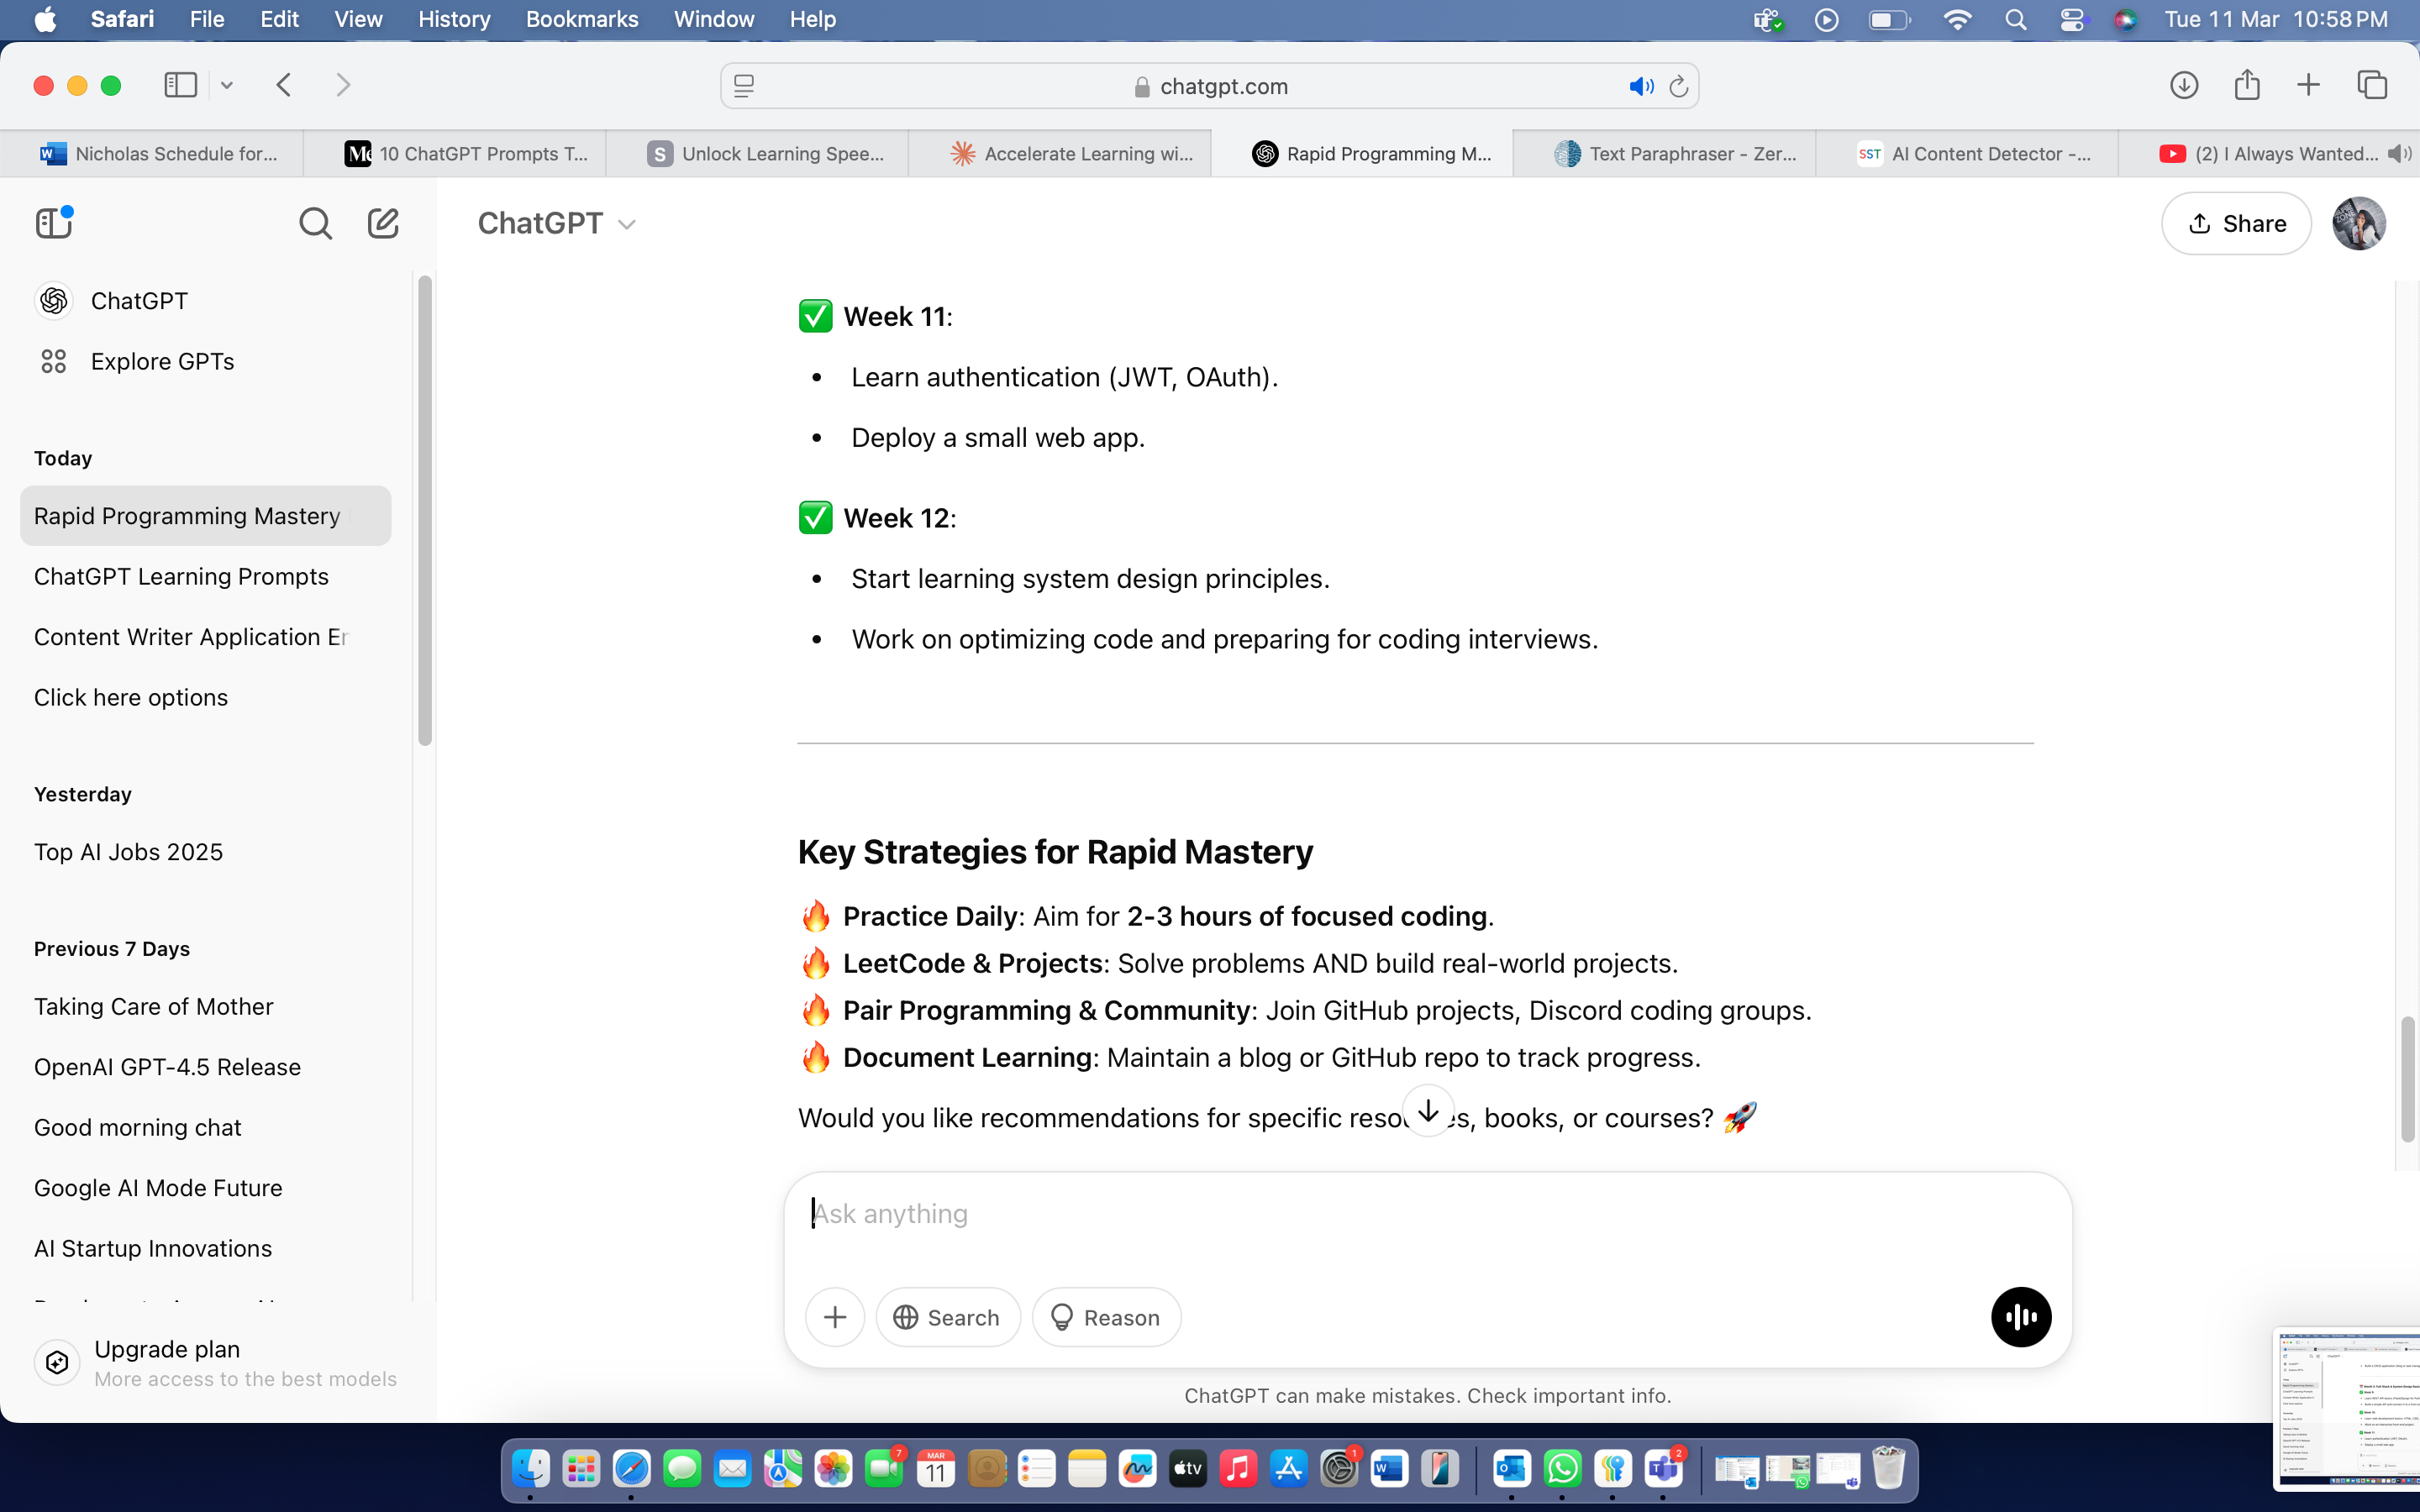Open the Bookmarks menu
This screenshot has width=2420, height=1512.
point(581,19)
